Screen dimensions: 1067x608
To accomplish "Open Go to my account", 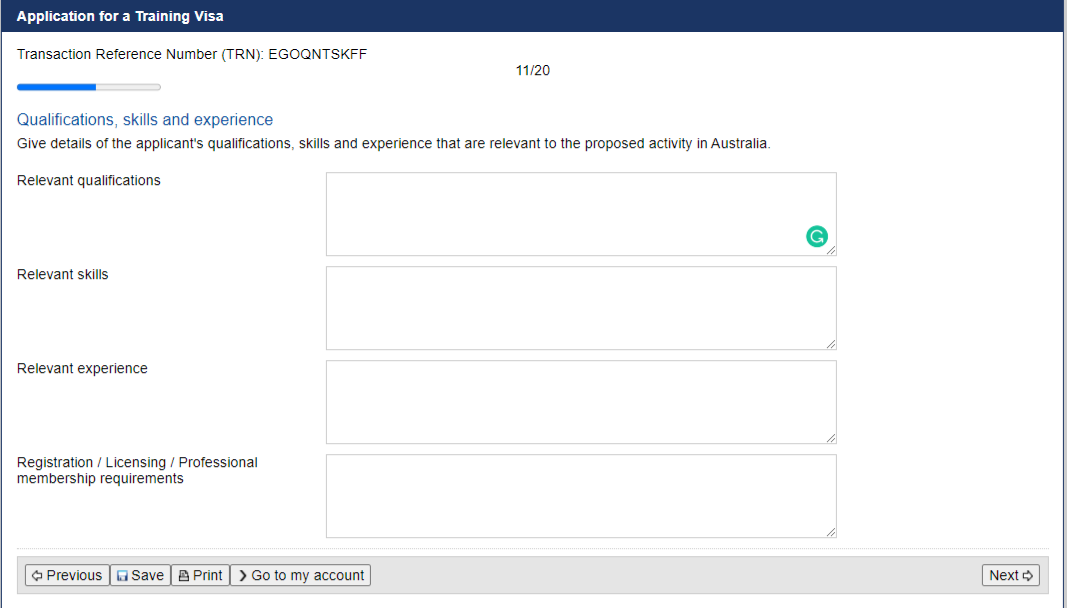I will (x=300, y=575).
